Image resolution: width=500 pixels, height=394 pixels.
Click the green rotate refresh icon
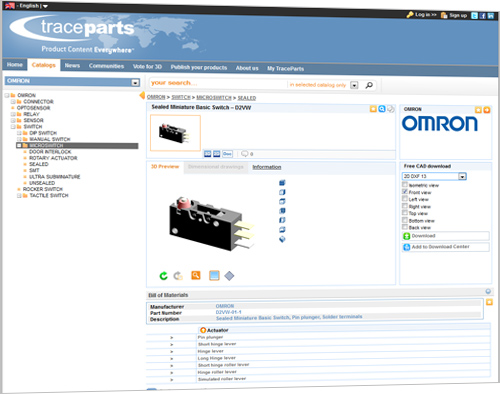pyautogui.click(x=163, y=276)
